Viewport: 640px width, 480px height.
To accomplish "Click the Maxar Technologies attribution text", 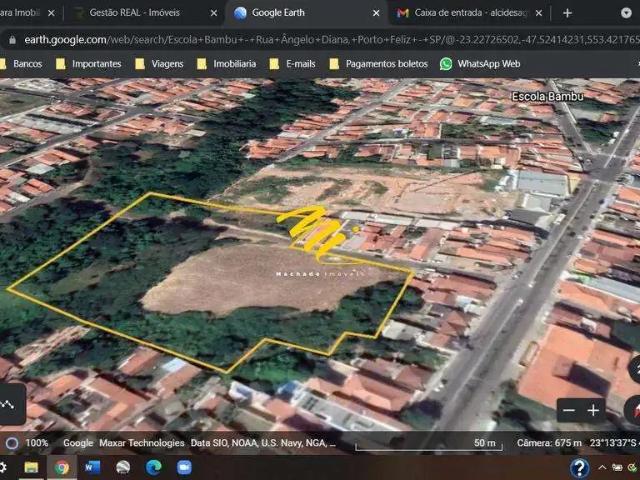I will pos(142,443).
